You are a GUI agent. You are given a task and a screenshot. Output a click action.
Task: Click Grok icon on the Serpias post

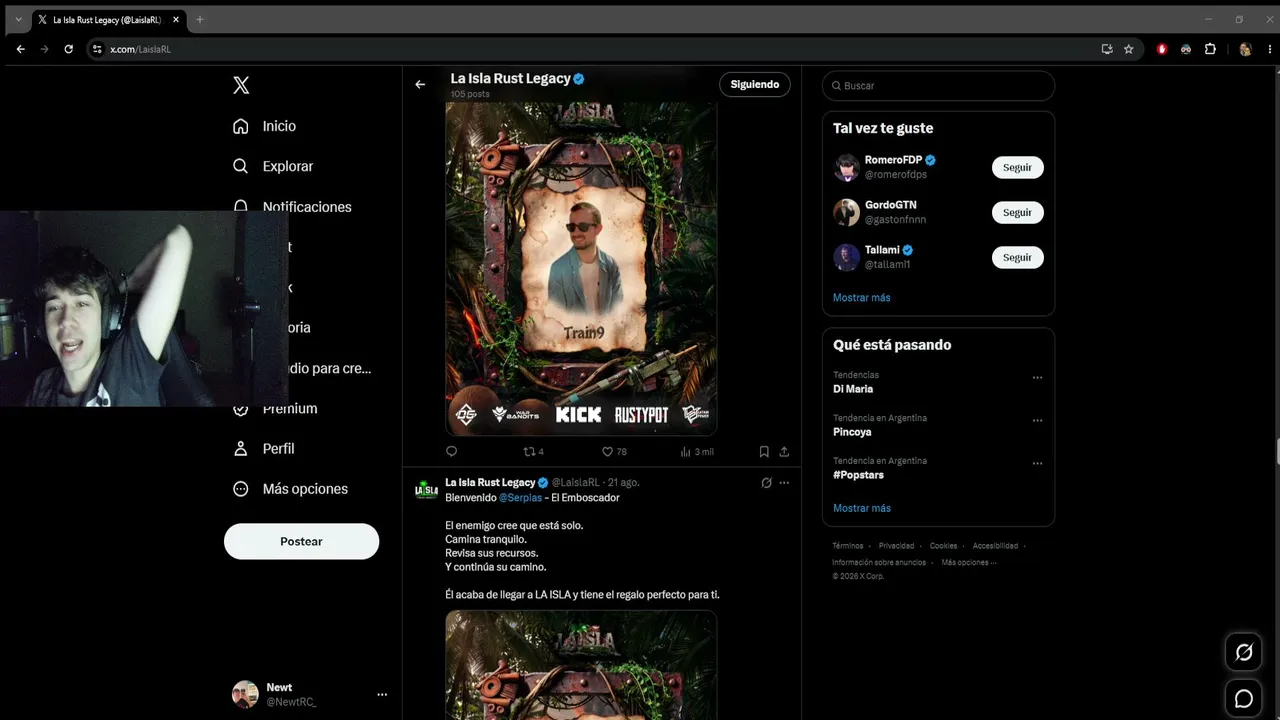[766, 483]
